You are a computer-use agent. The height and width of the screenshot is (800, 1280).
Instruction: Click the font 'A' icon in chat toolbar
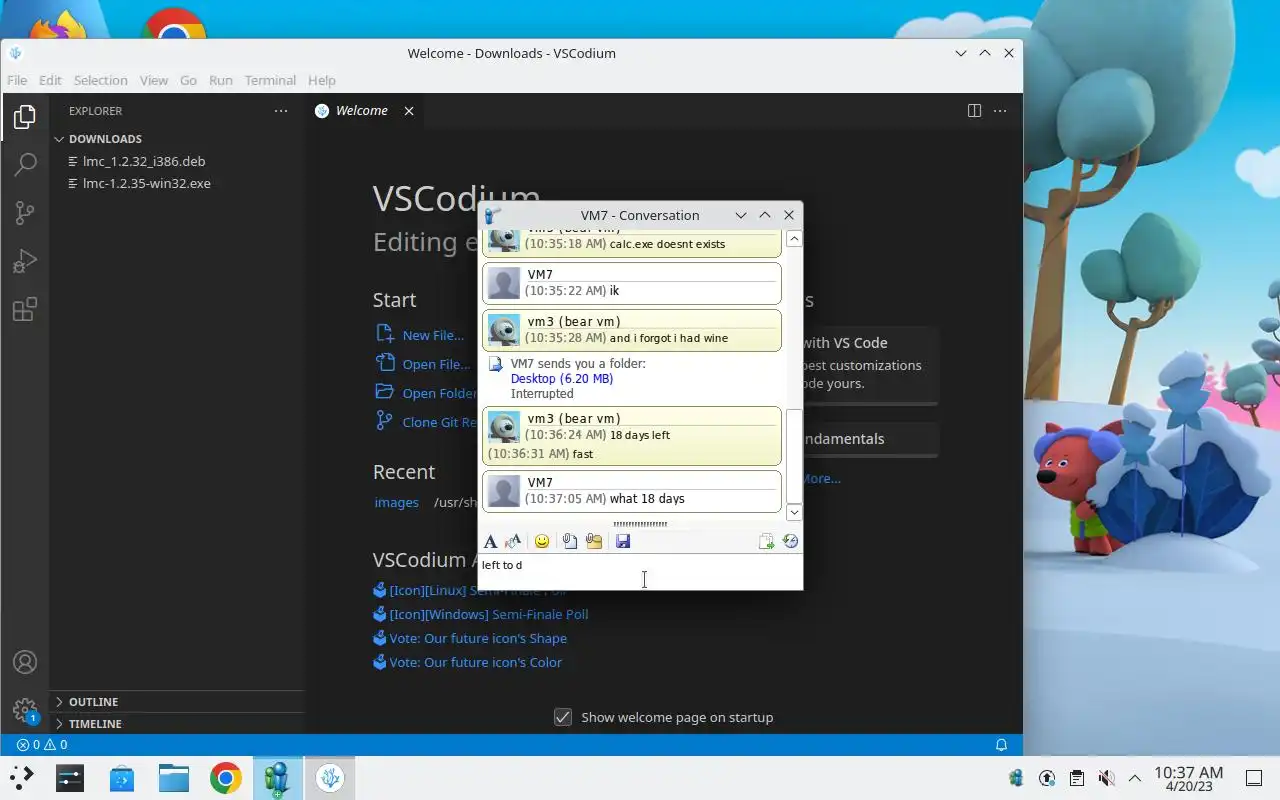click(x=490, y=541)
